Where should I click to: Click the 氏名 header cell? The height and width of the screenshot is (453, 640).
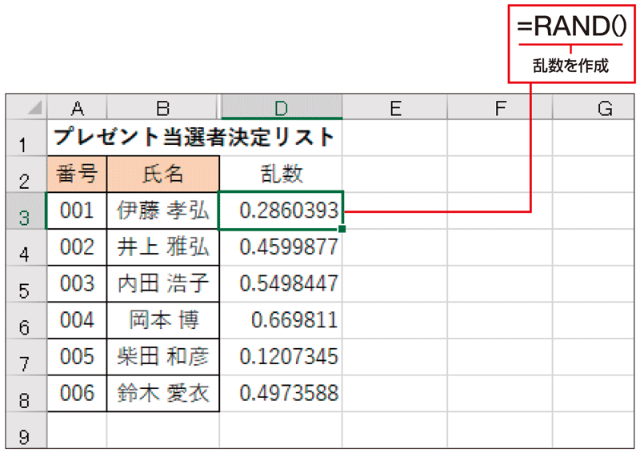[x=163, y=174]
